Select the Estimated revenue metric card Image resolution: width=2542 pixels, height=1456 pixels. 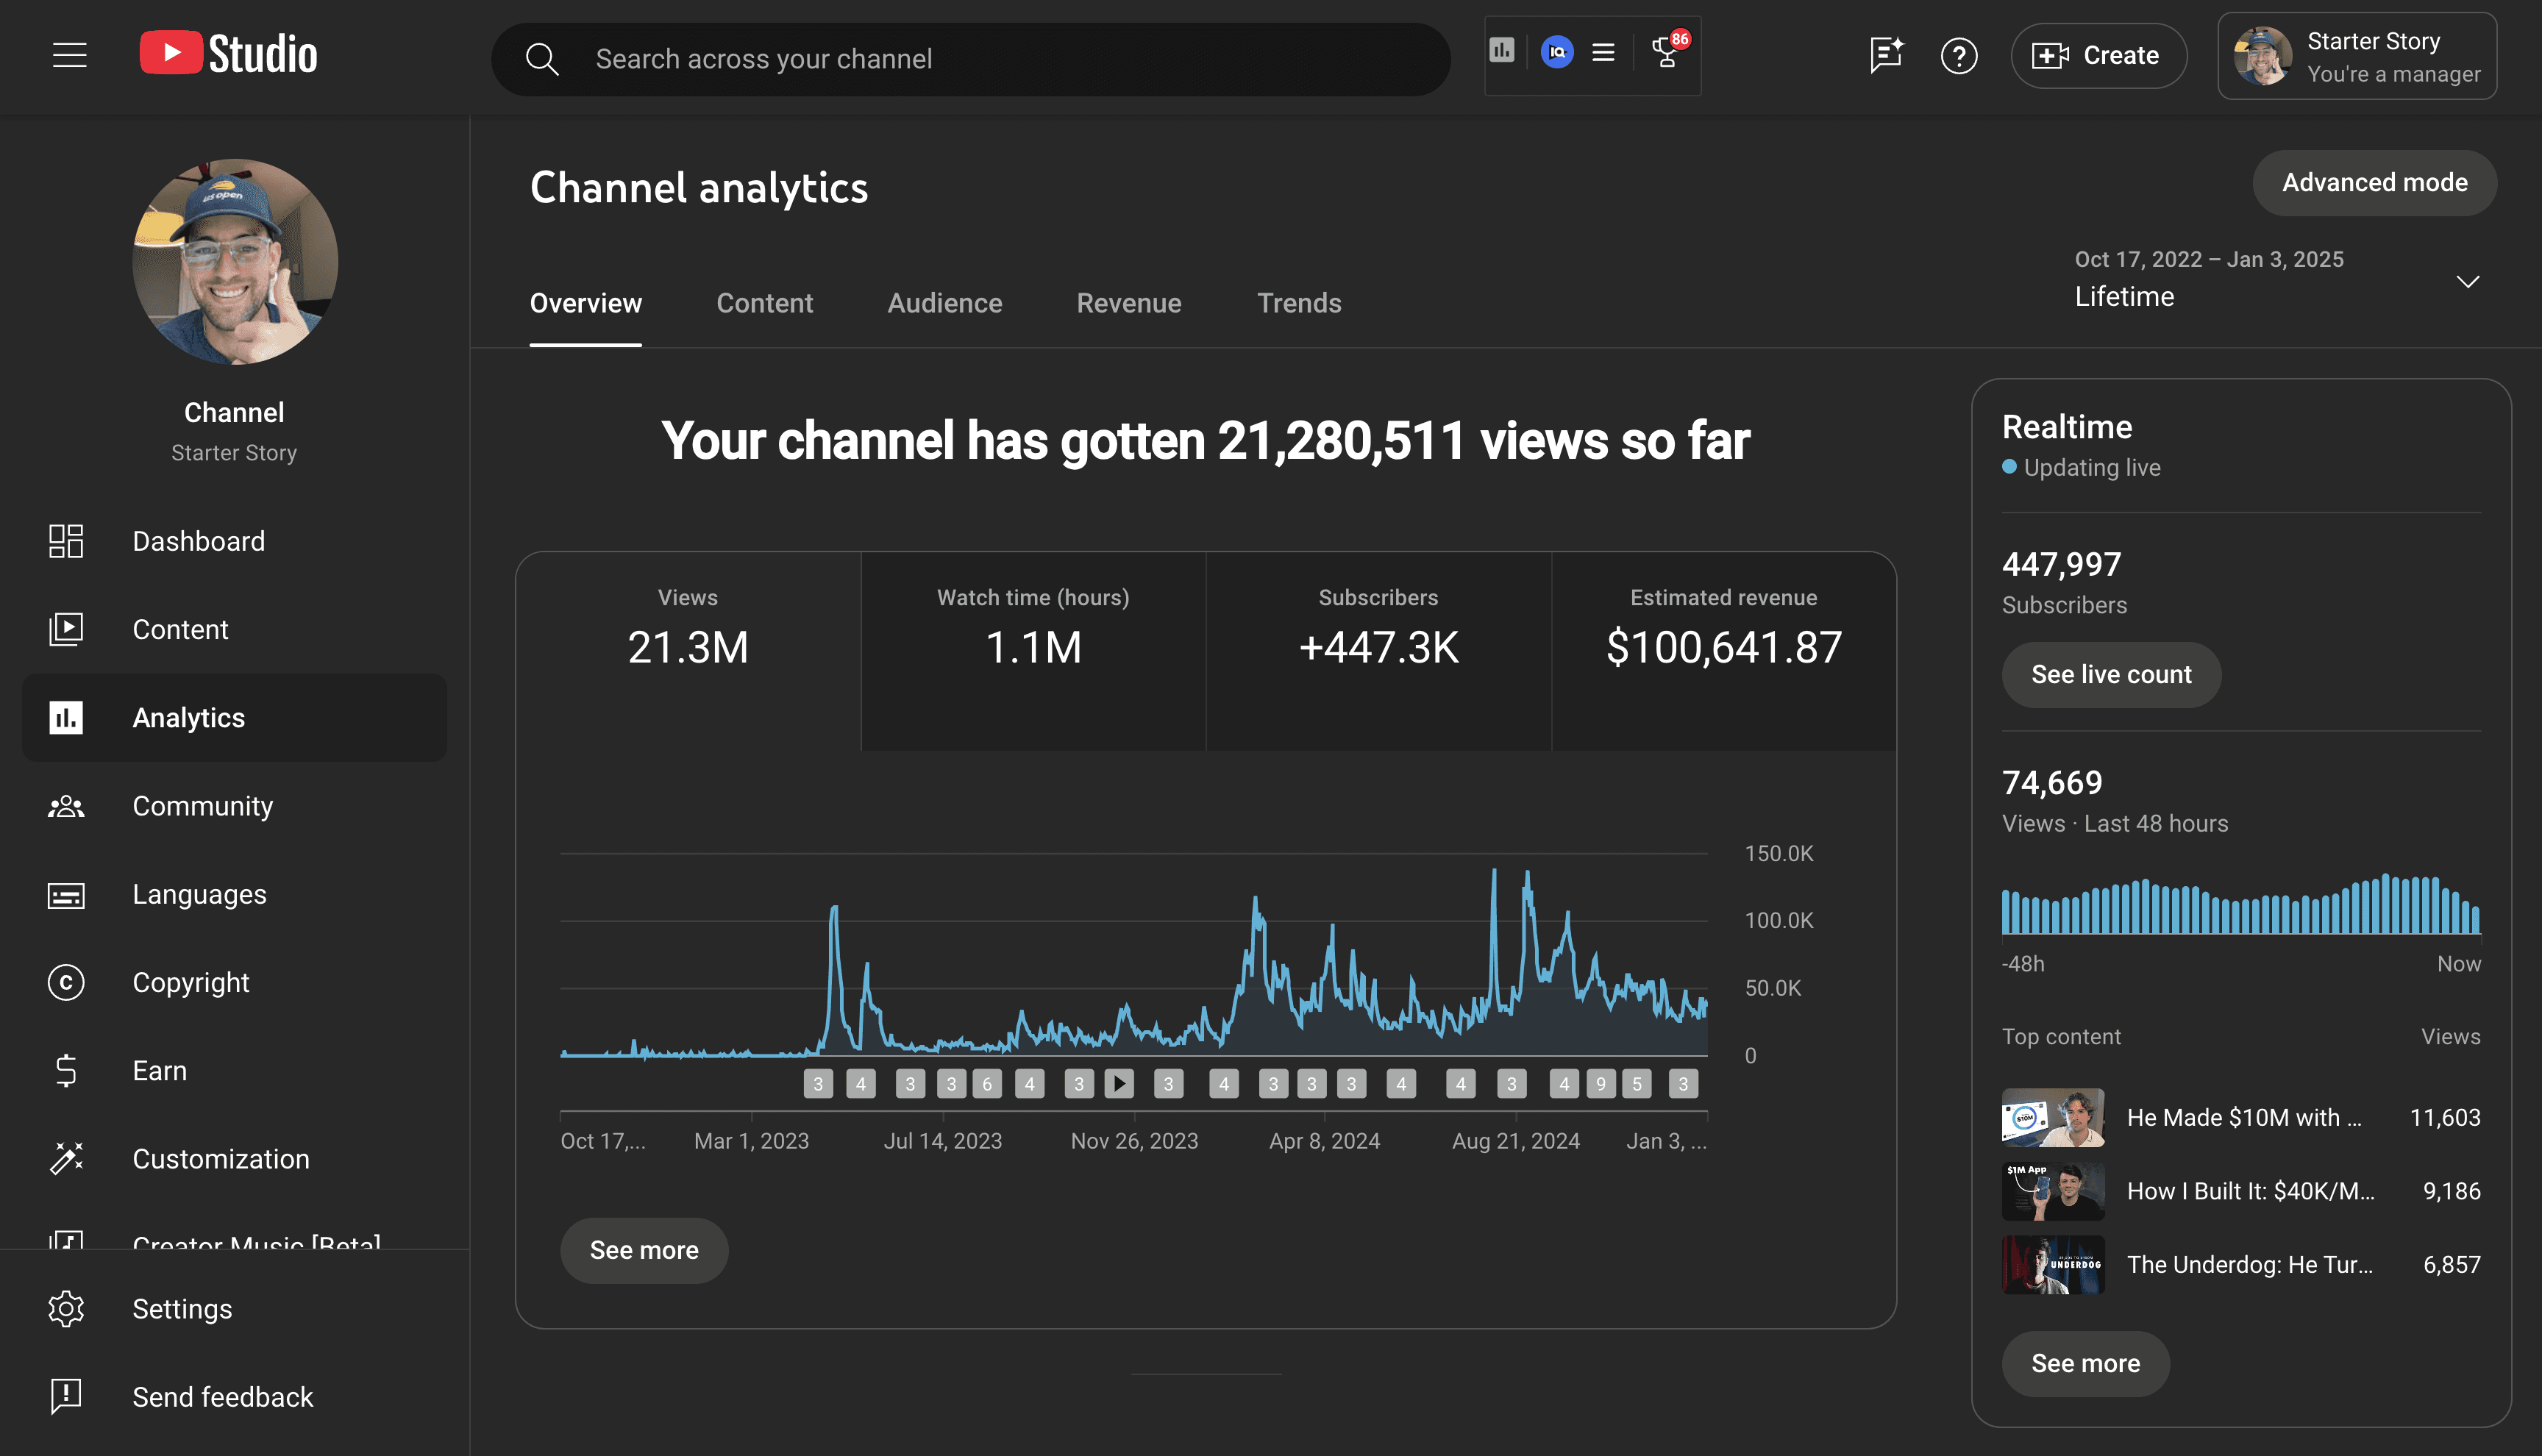tap(1723, 651)
